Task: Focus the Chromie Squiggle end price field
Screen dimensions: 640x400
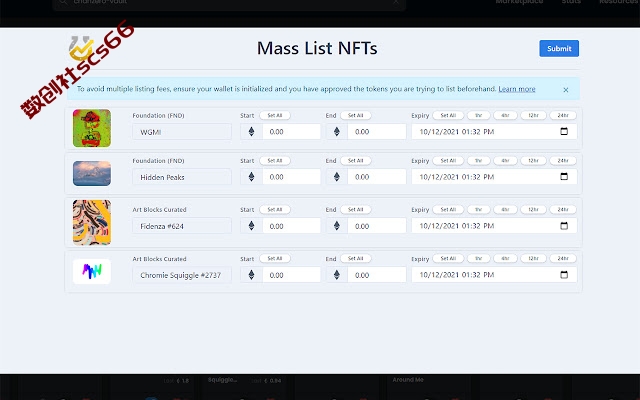Action: click(377, 275)
